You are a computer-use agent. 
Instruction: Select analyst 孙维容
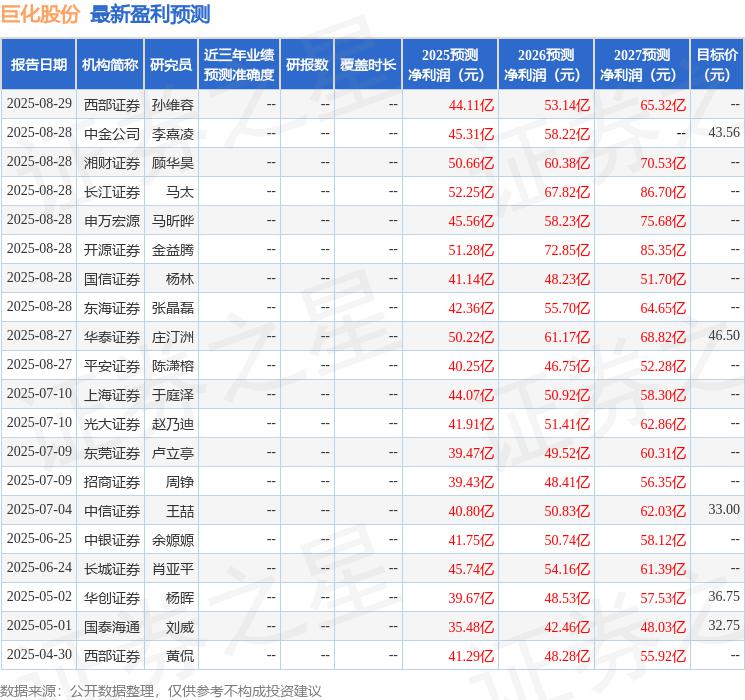[x=172, y=105]
